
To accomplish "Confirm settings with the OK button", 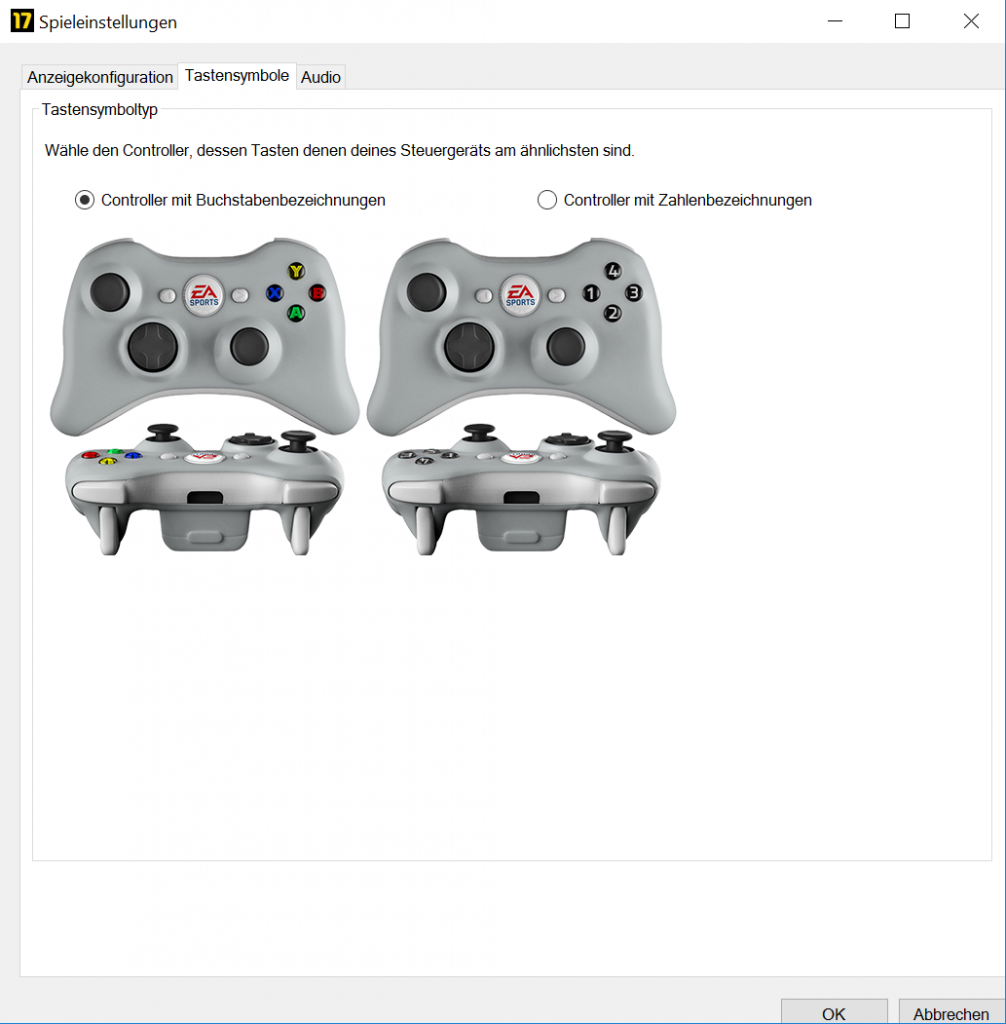I will click(834, 1013).
